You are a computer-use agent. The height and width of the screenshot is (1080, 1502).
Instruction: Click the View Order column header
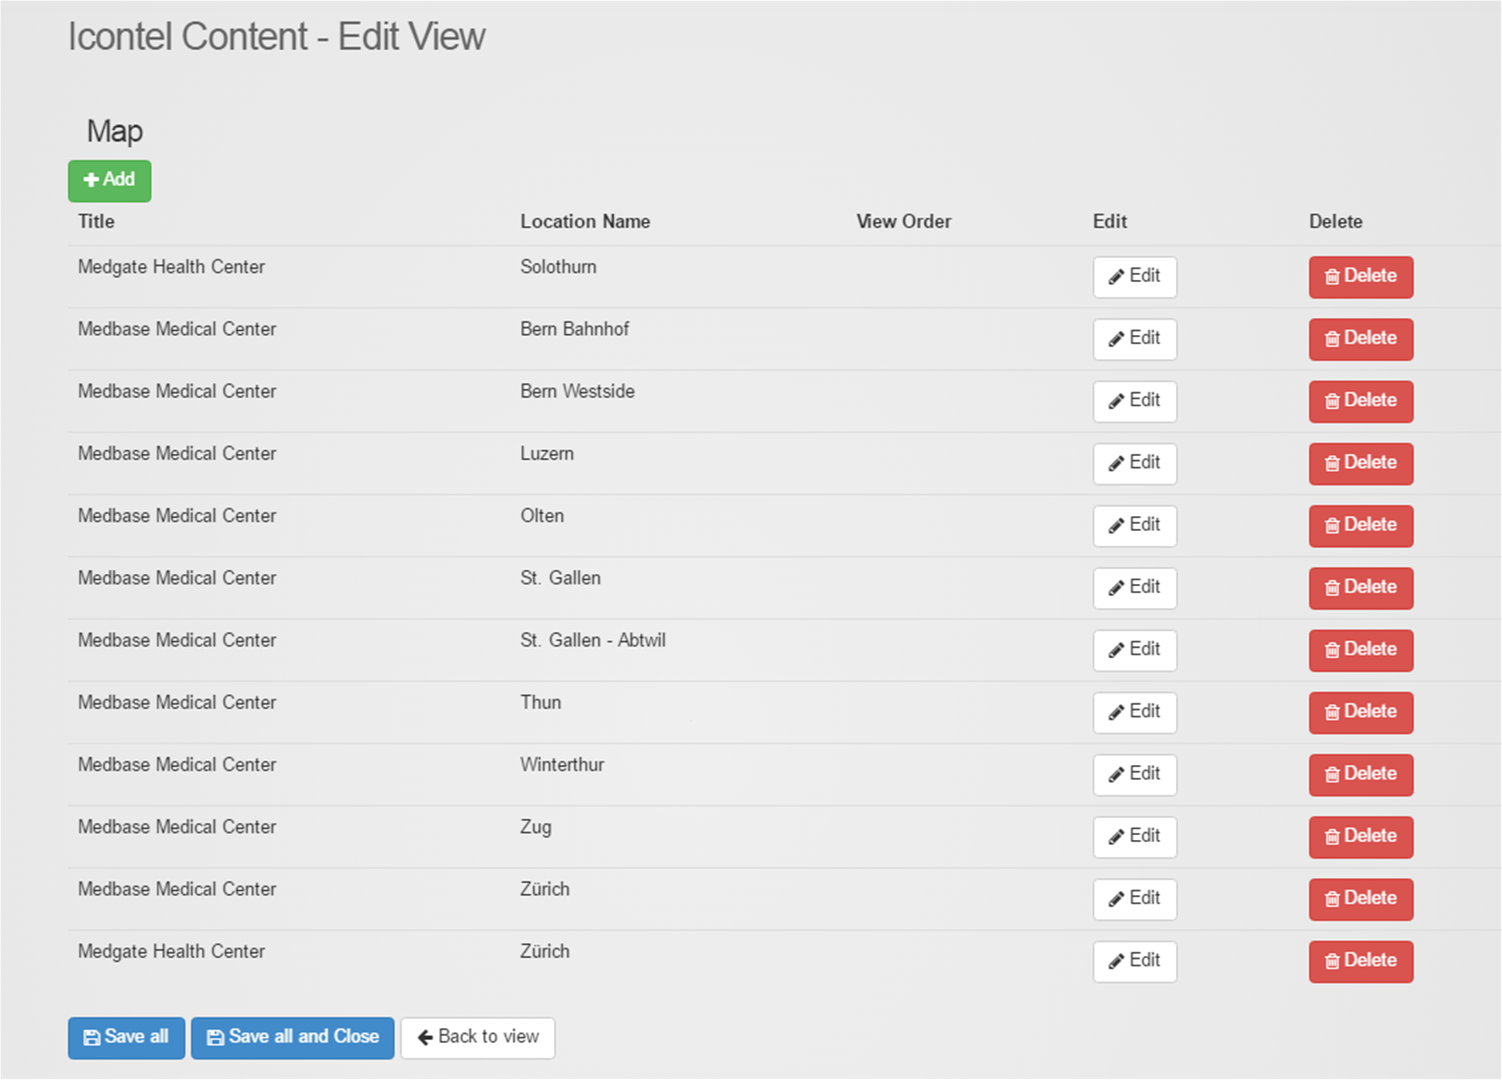903,221
